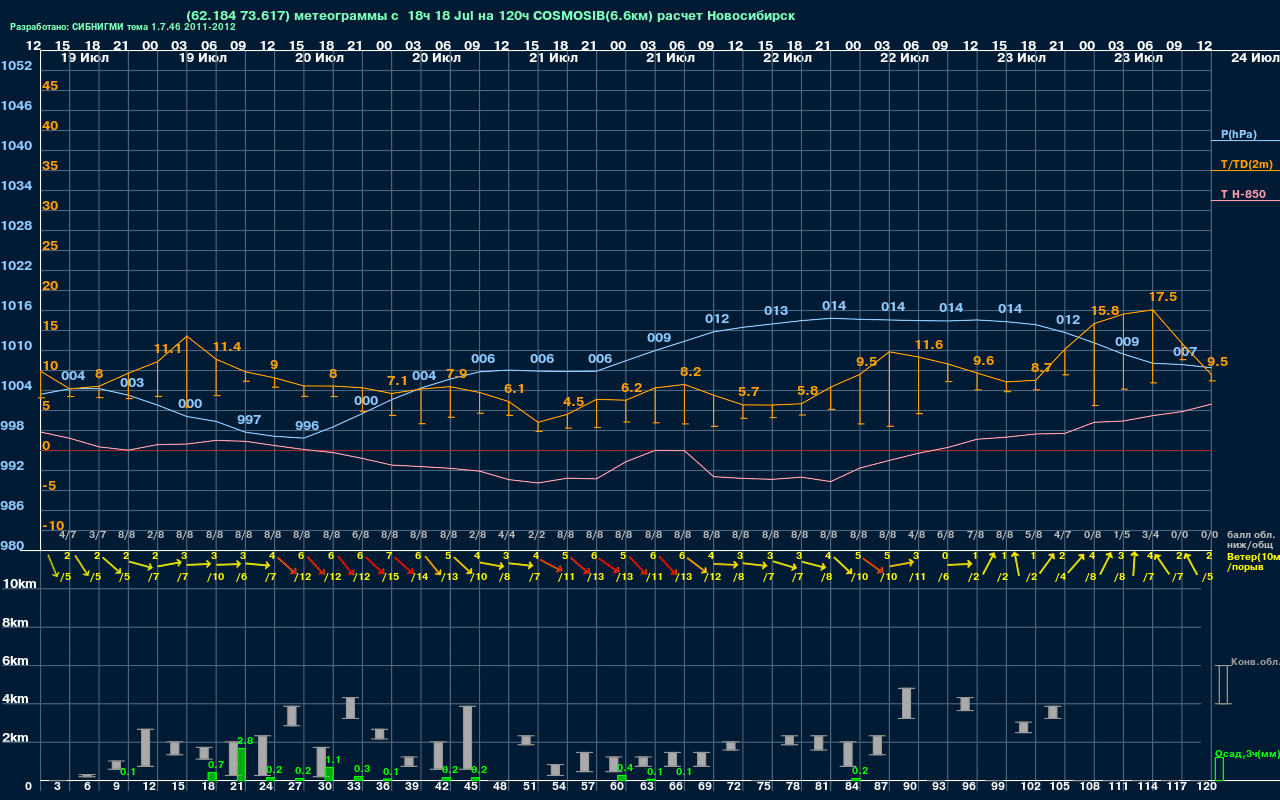Click the green 1.1 precipitation value
Viewport: 1280px width, 800px height.
pos(333,760)
